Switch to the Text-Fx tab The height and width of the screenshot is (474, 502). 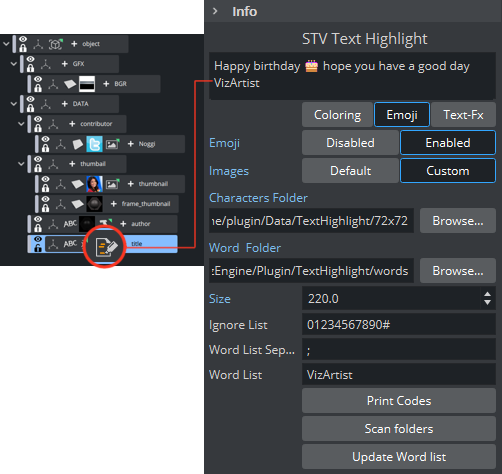(x=463, y=115)
